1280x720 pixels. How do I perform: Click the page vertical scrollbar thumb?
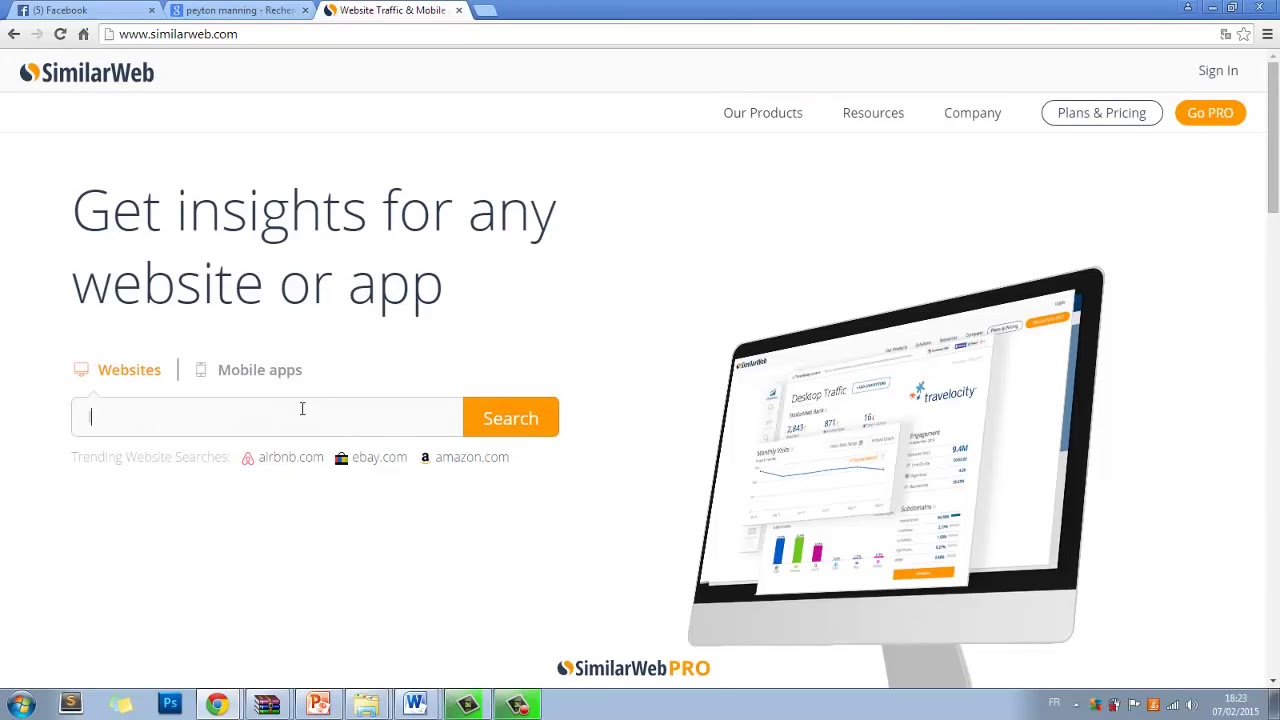[1273, 137]
